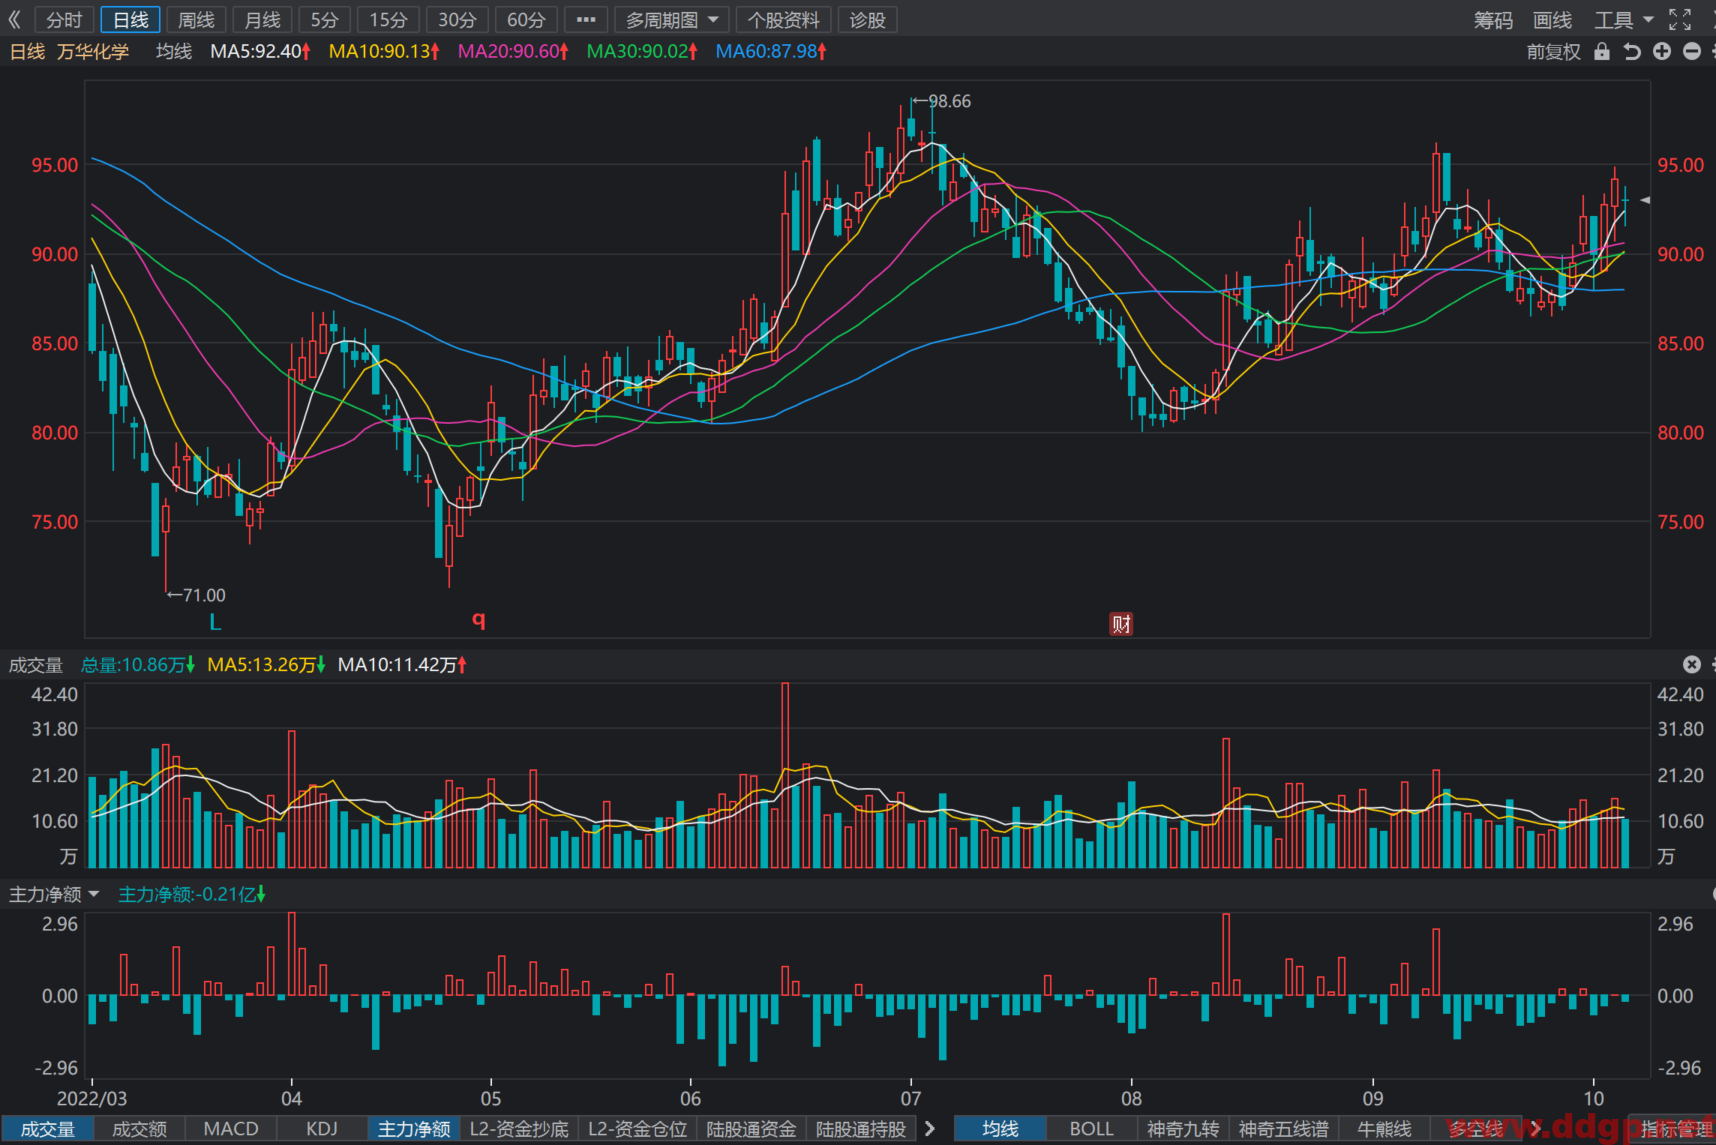The width and height of the screenshot is (1716, 1145).
Task: Click the MA60:87.98 indicator value
Action: 771,51
